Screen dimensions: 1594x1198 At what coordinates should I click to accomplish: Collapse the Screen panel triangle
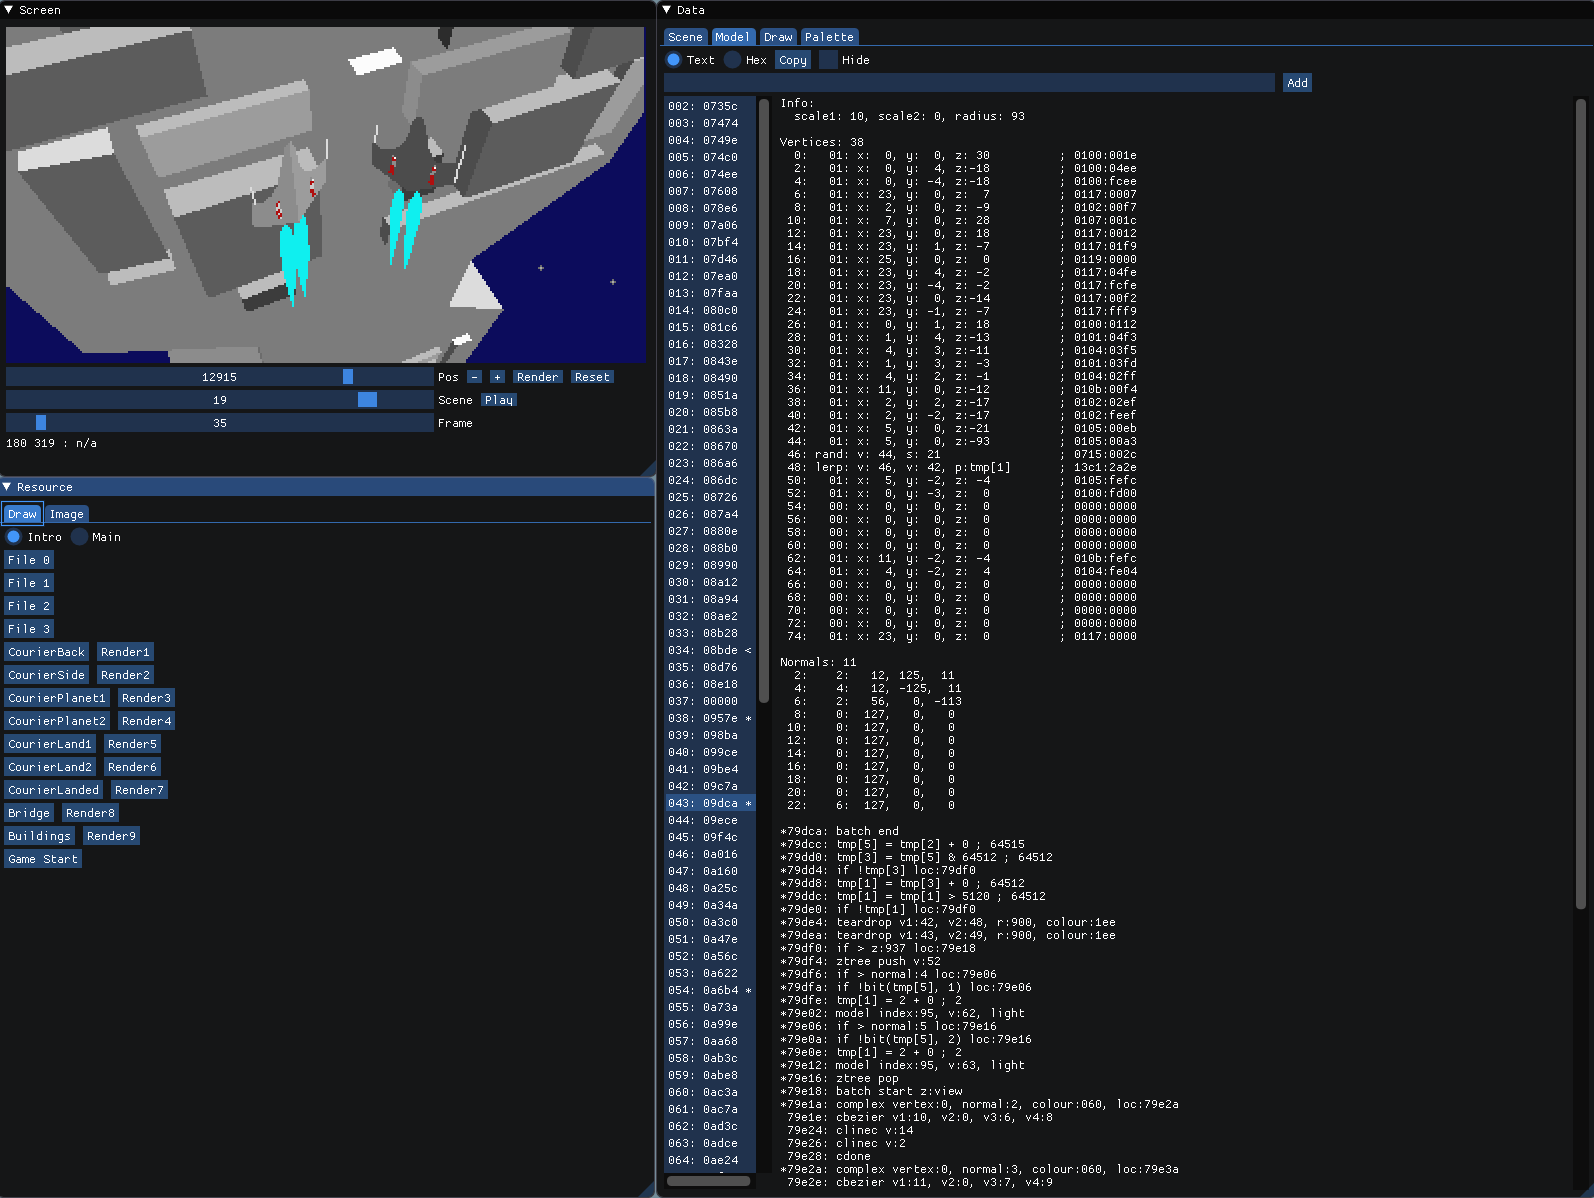10,10
